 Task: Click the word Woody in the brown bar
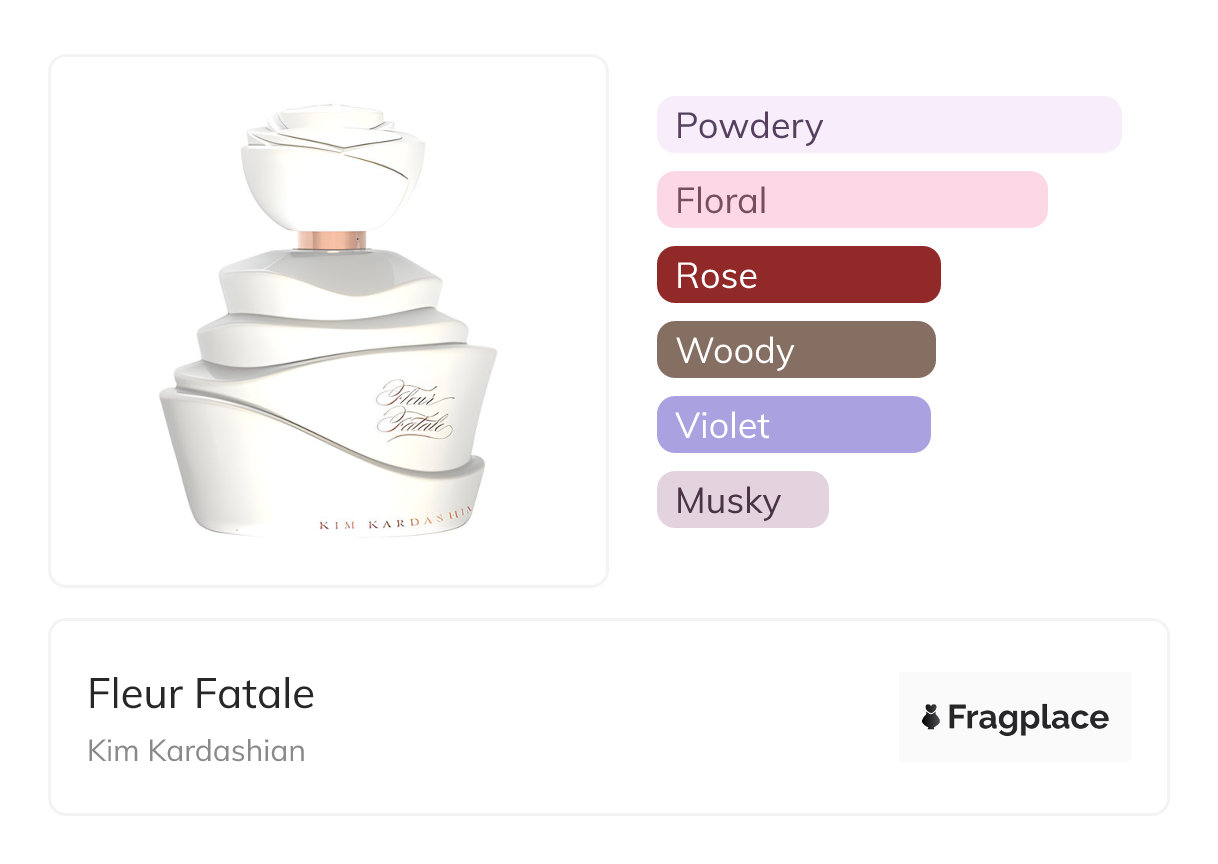pos(735,350)
